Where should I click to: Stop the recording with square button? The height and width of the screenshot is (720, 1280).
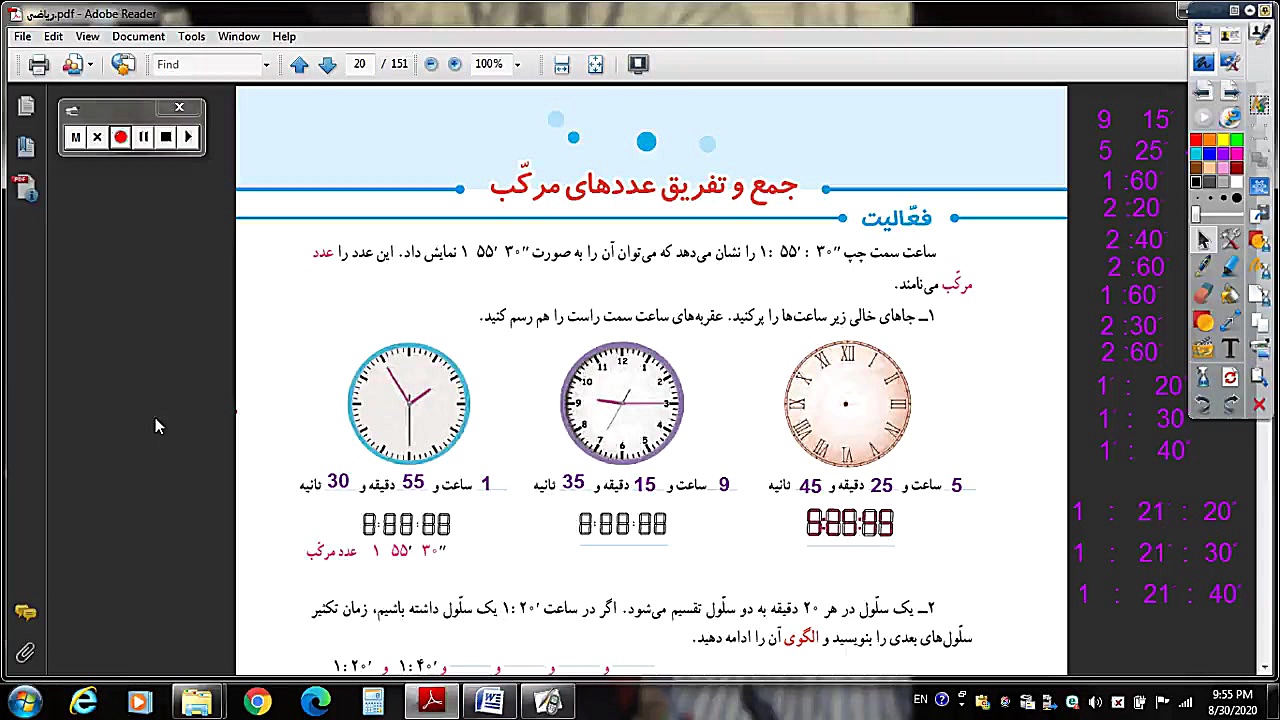[166, 137]
